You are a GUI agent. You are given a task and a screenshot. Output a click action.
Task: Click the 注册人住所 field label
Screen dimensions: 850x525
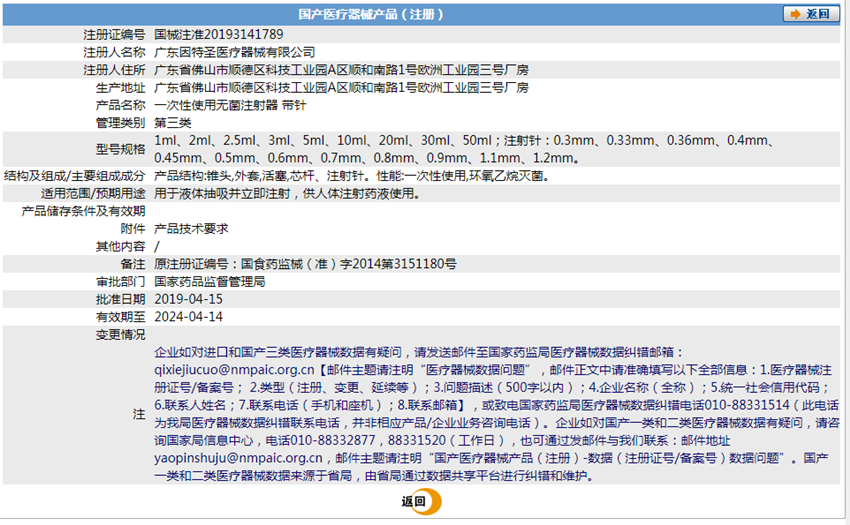(x=114, y=70)
